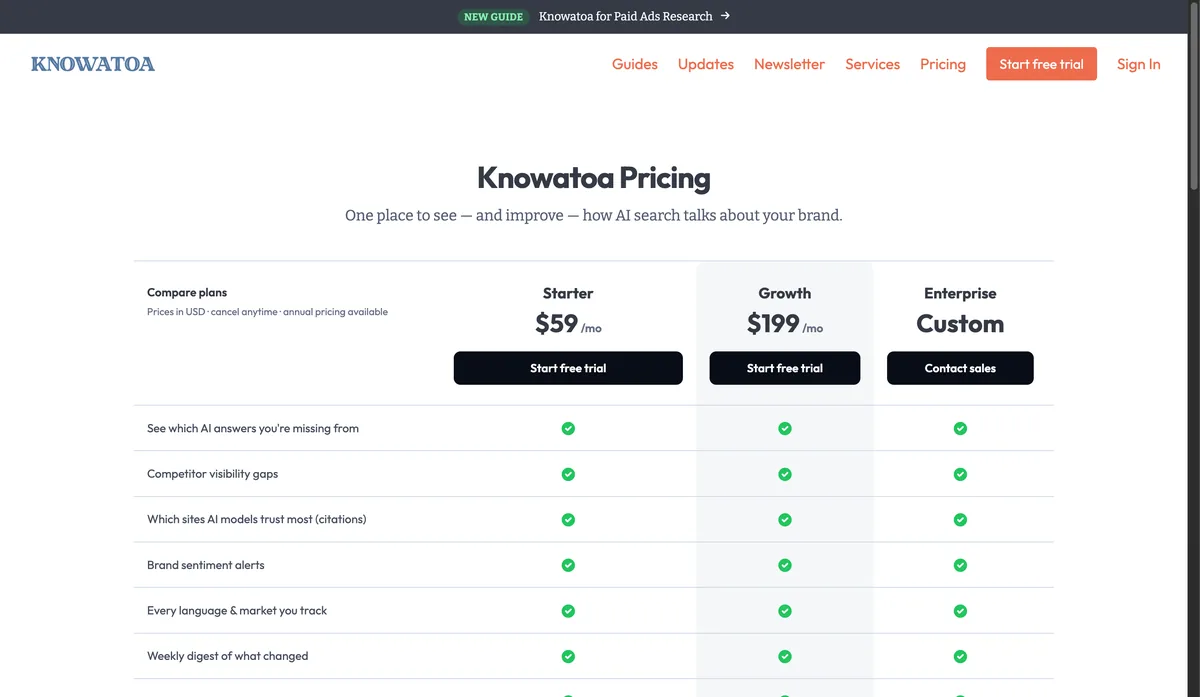
Task: Click 'Weekly digest of what changed' label
Action: (x=228, y=657)
